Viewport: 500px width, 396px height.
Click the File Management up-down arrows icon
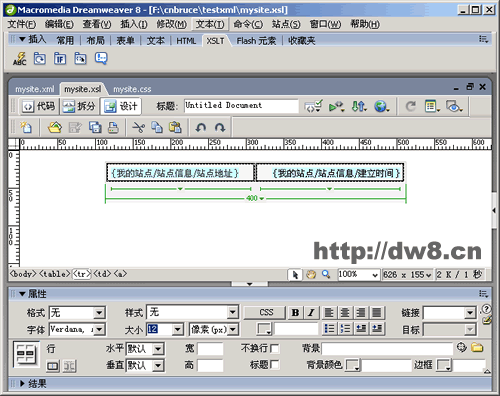pos(359,107)
